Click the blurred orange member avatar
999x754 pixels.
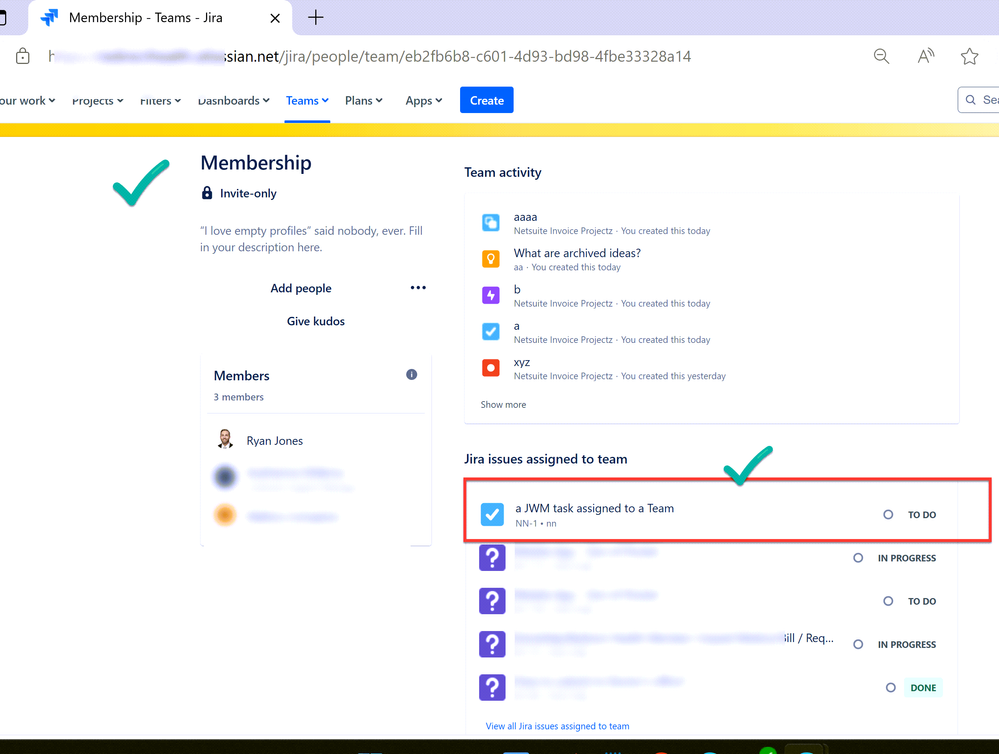tap(225, 515)
